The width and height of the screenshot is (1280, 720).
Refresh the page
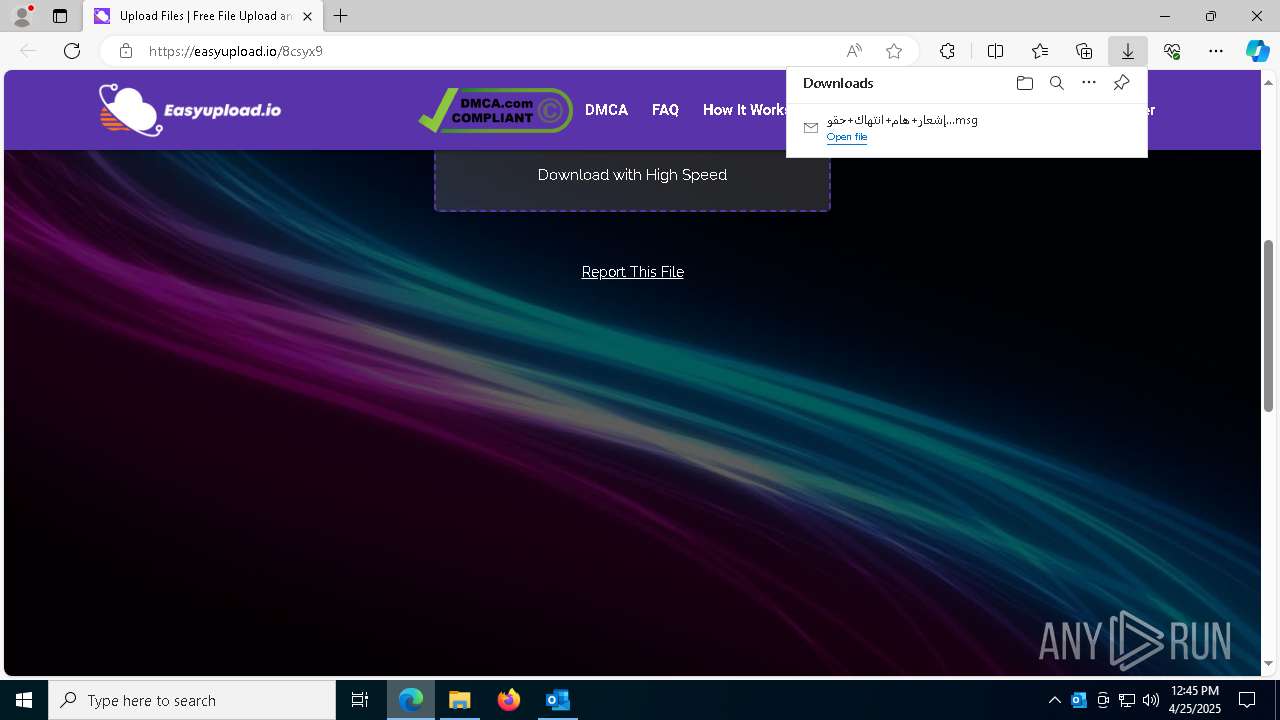(72, 51)
